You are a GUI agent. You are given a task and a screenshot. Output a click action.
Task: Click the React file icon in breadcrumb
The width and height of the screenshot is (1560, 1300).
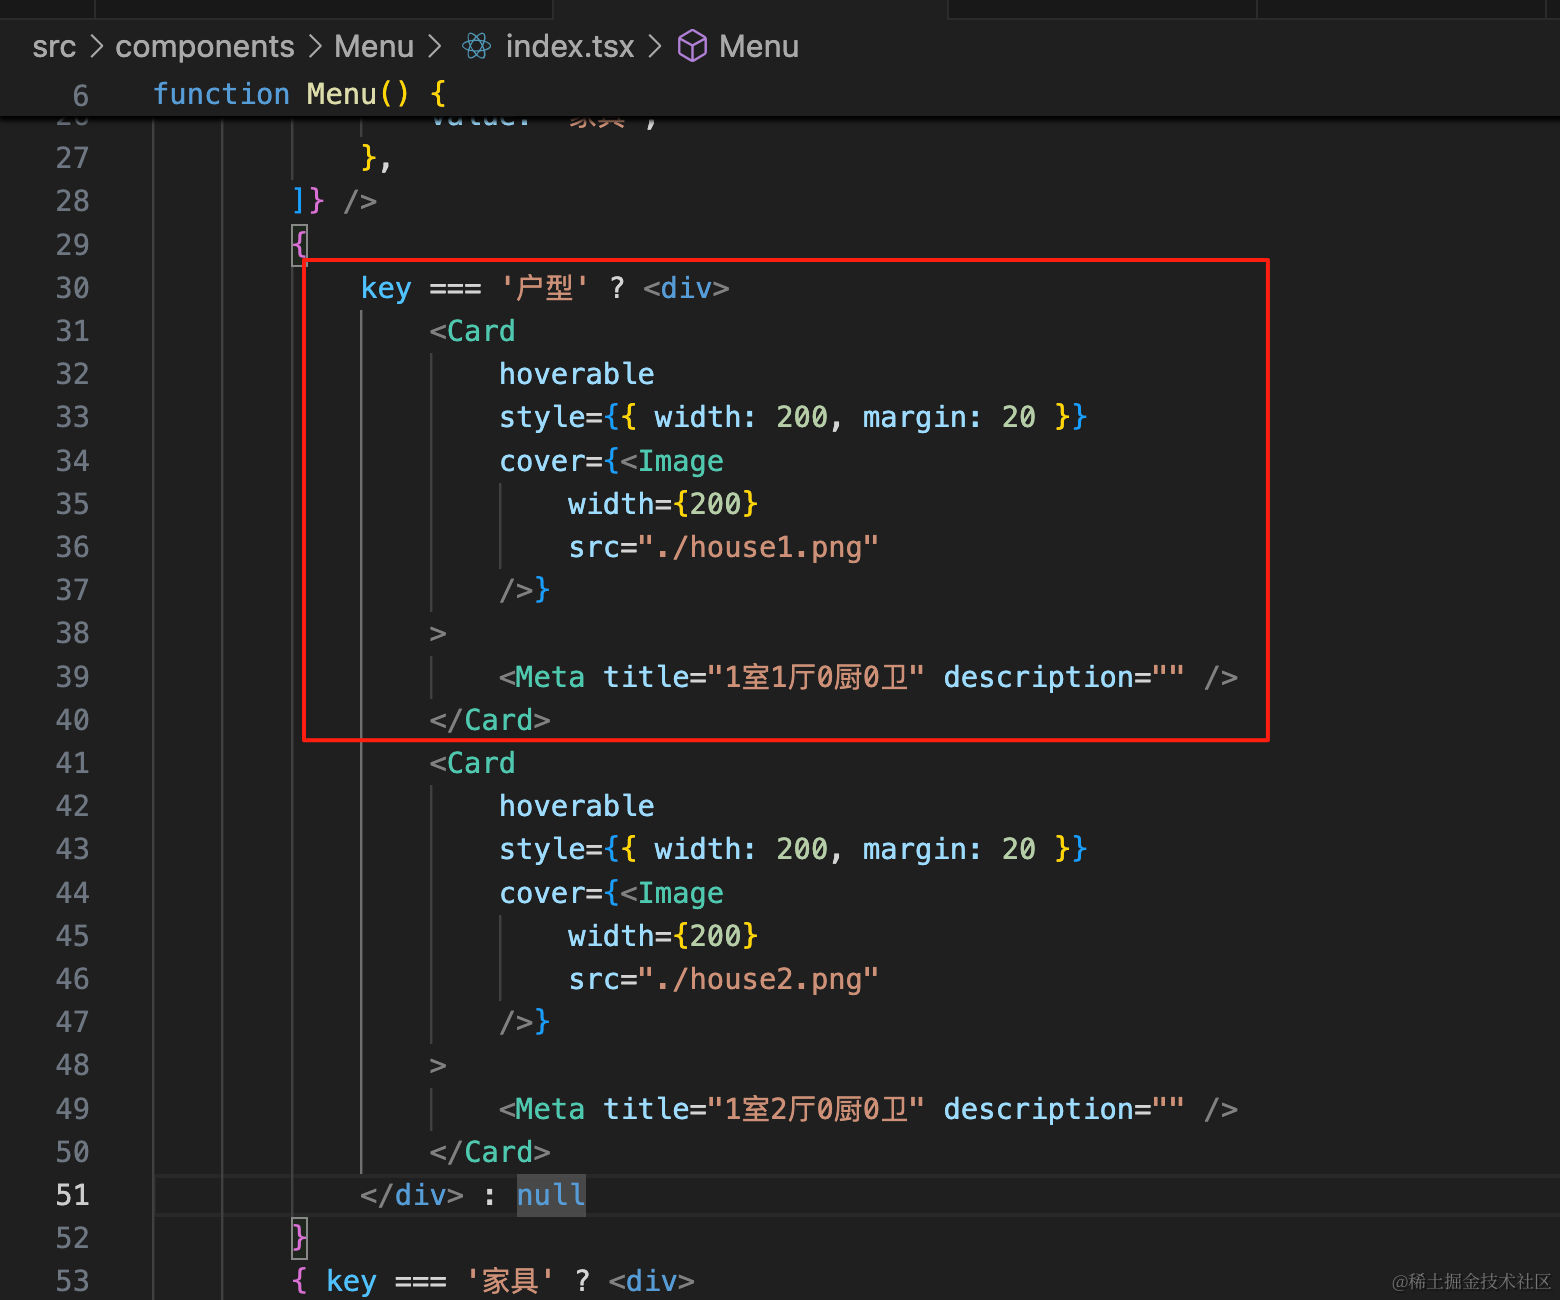point(477,46)
